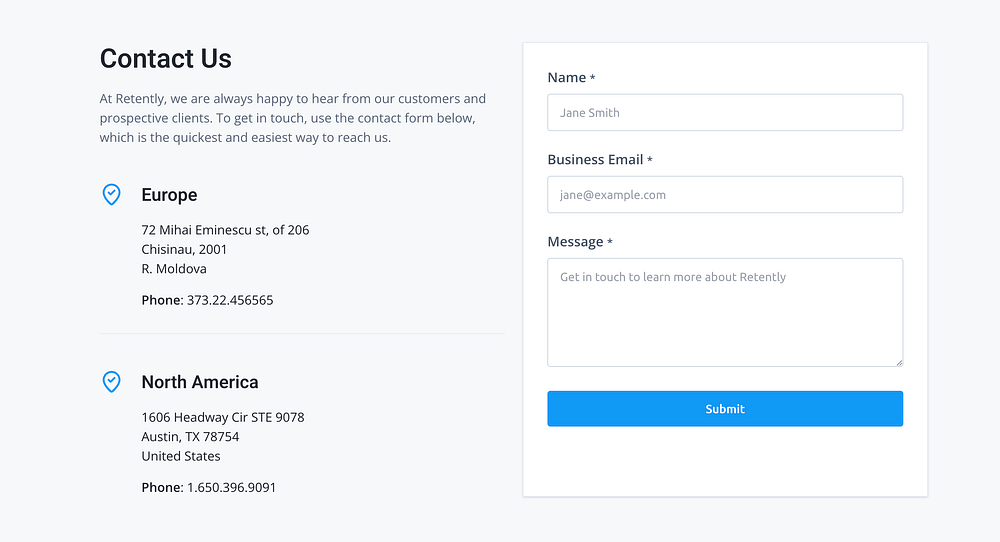The image size is (1000, 542).
Task: Grab the Message box resize handle
Action: [898, 362]
